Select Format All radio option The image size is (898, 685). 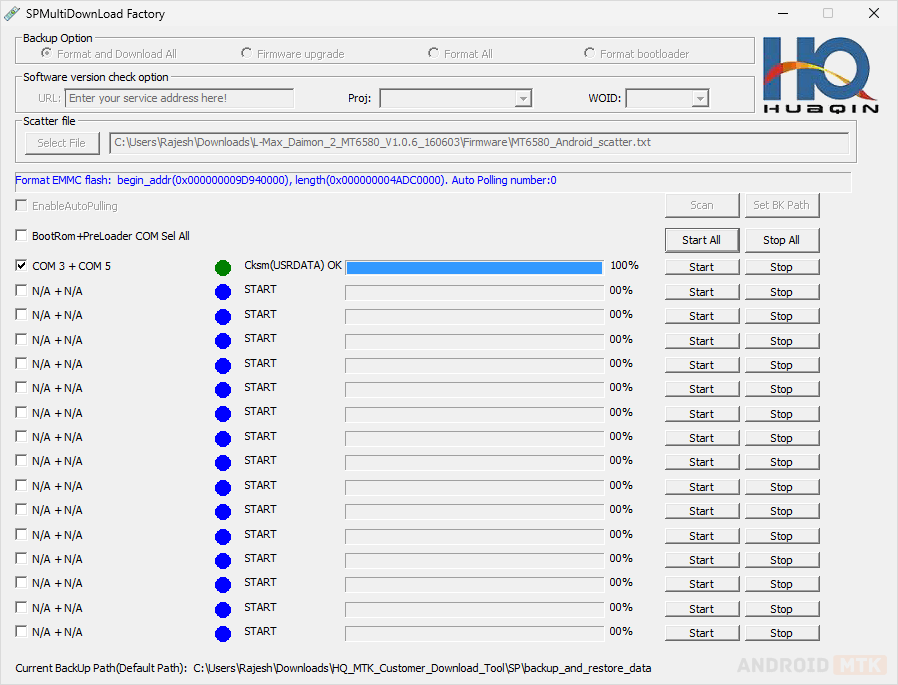434,53
